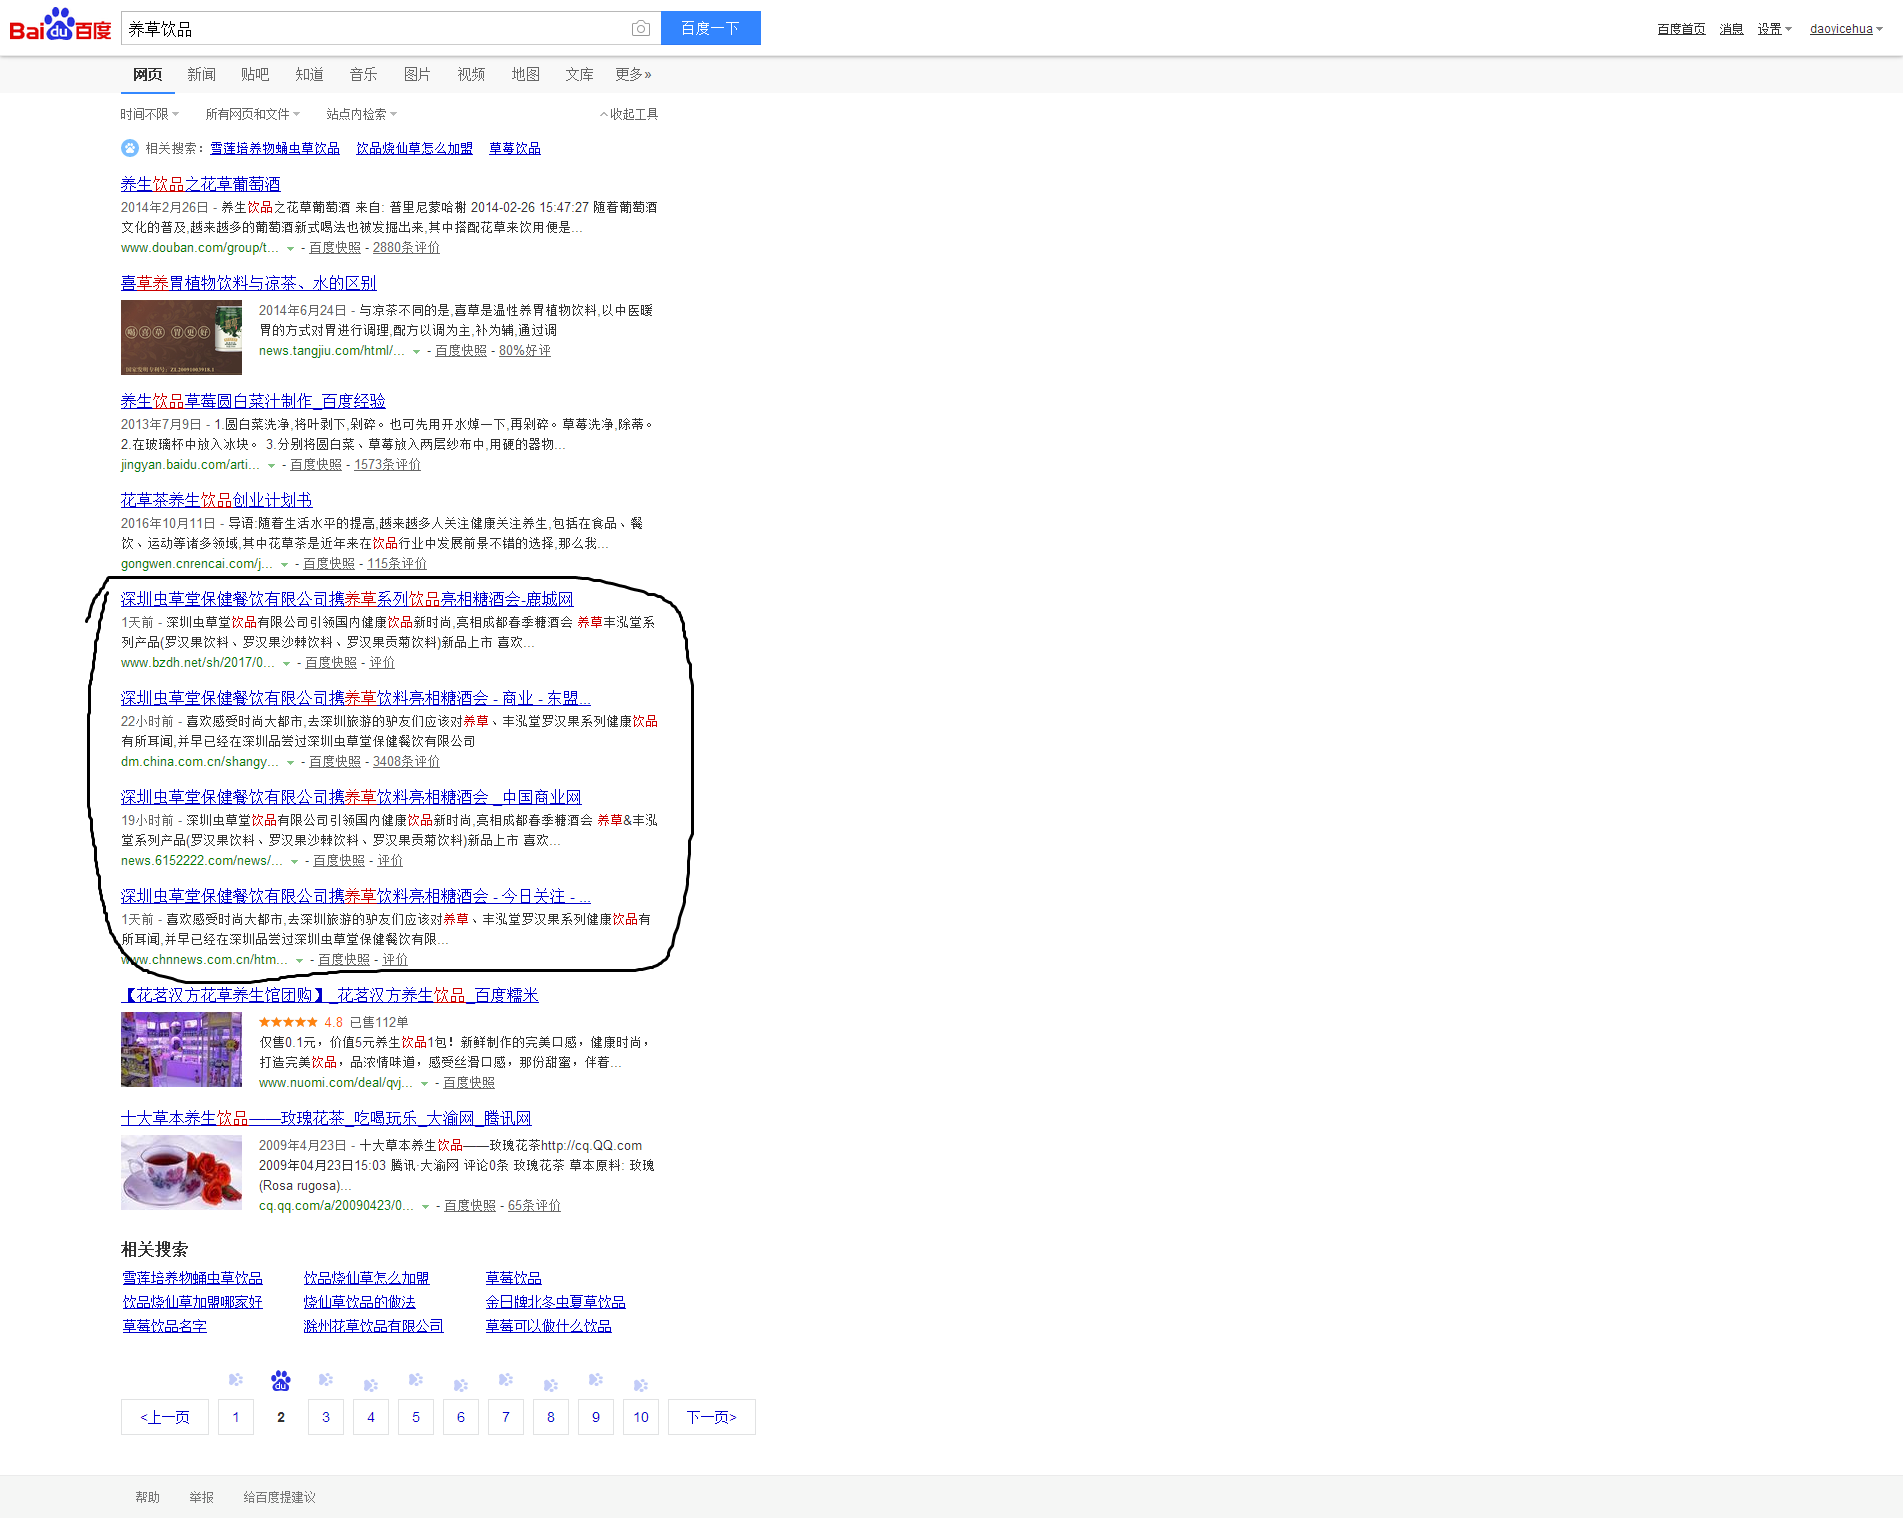Open 帮助 footer link

[x=147, y=1497]
